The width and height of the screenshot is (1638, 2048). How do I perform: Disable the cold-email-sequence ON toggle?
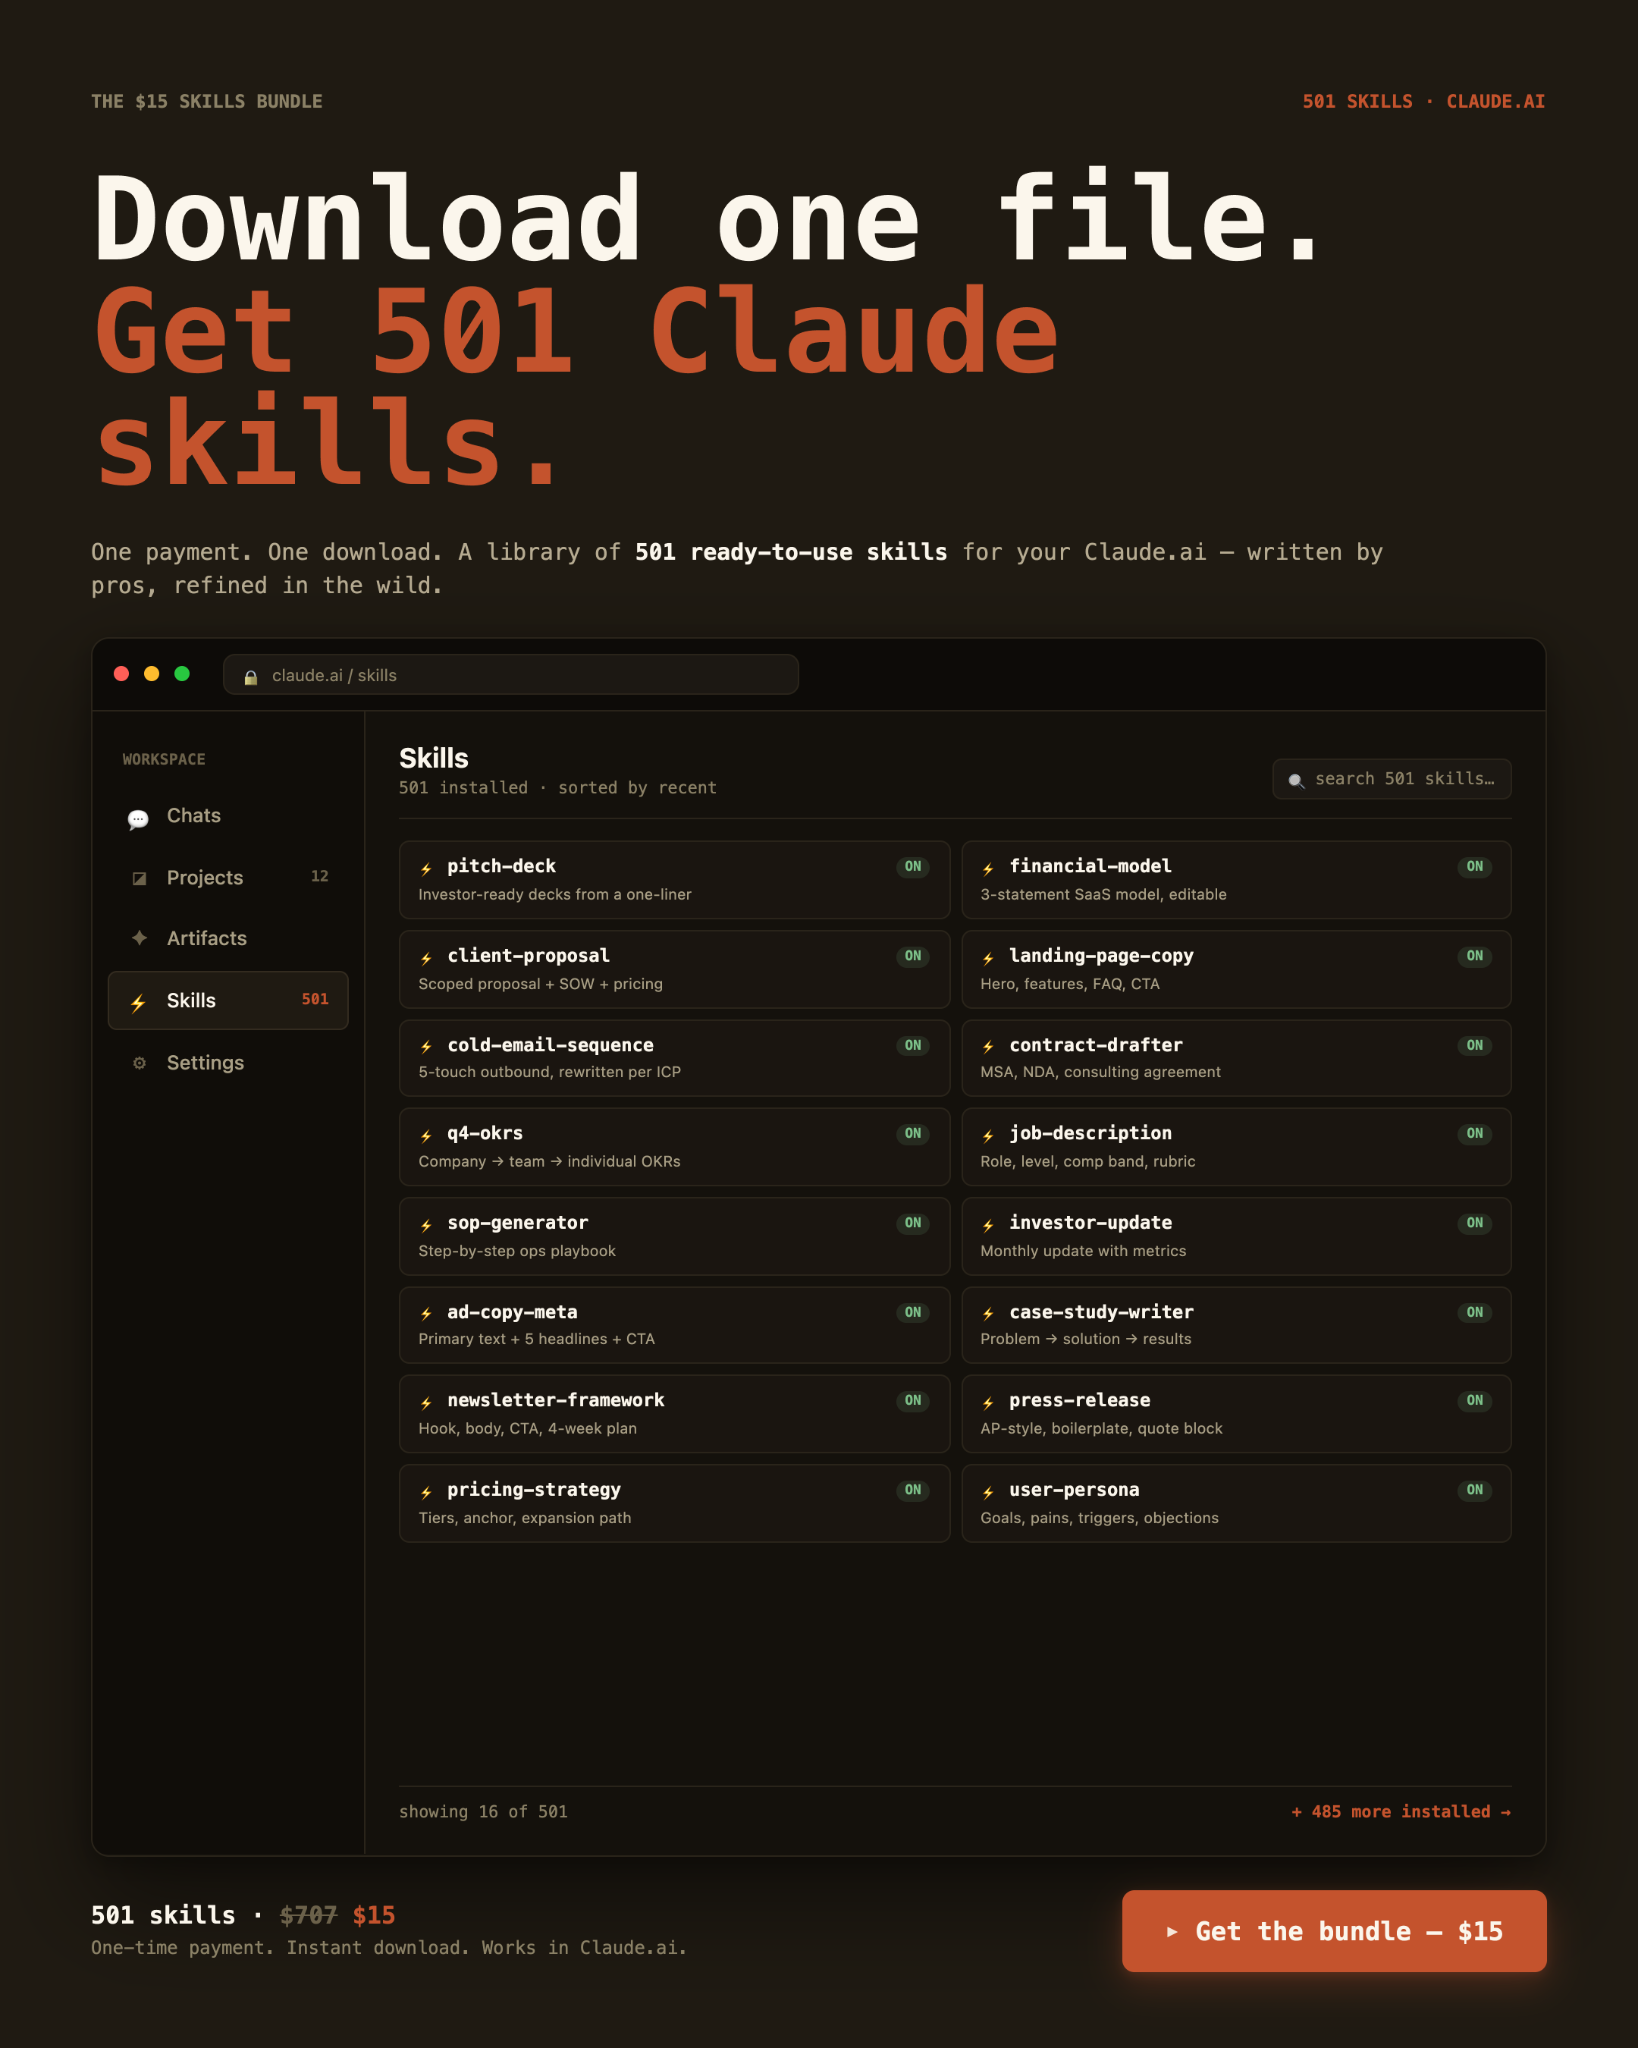[x=913, y=1045]
